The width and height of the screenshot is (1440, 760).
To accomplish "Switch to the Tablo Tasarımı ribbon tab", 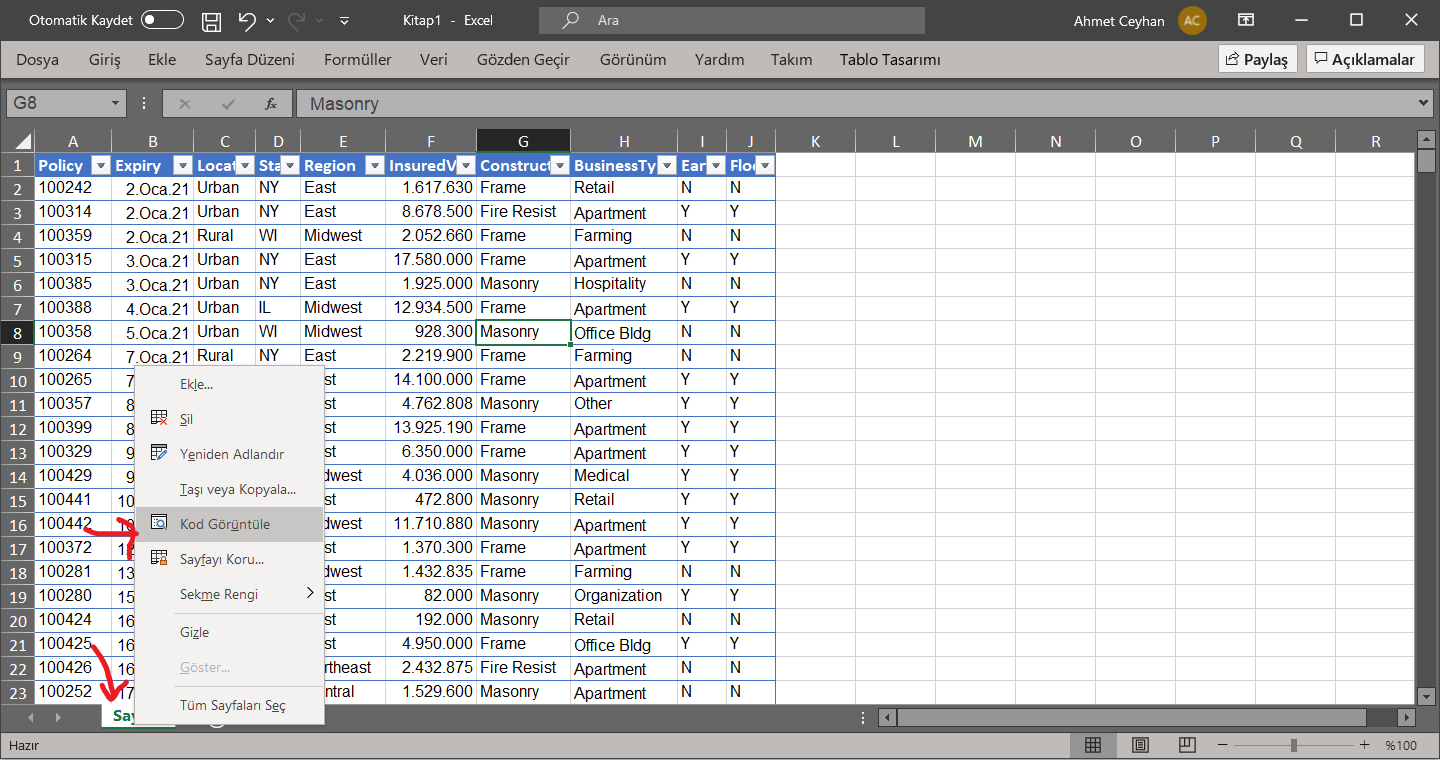I will click(889, 59).
